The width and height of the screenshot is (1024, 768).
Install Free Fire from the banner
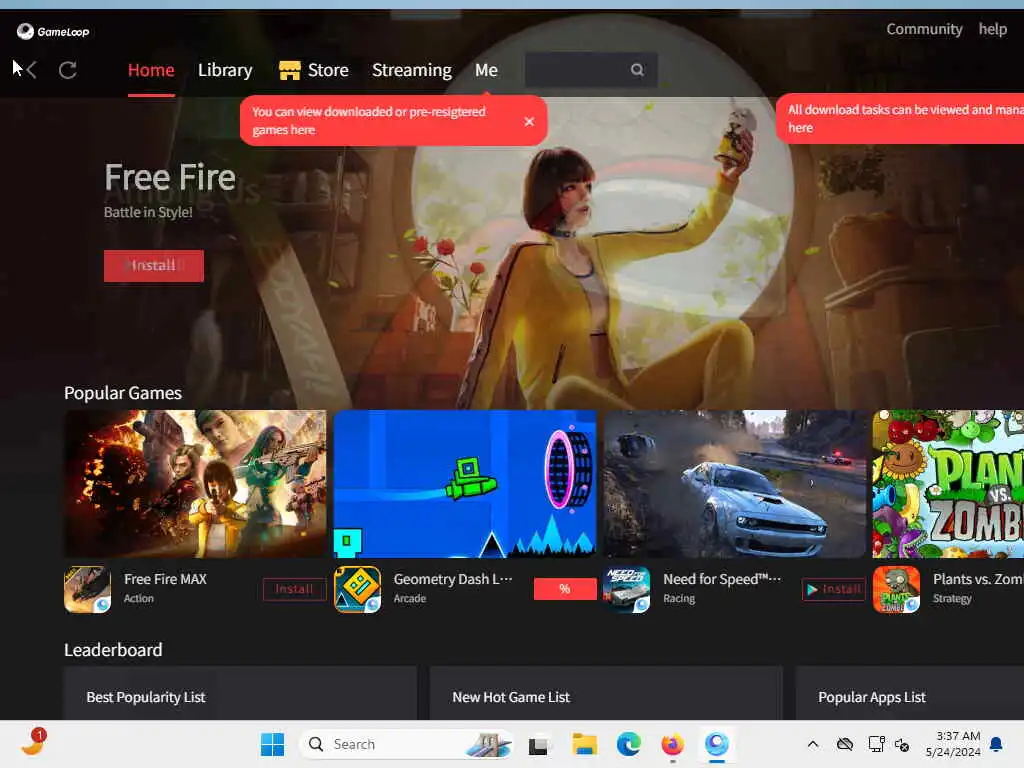[154, 266]
